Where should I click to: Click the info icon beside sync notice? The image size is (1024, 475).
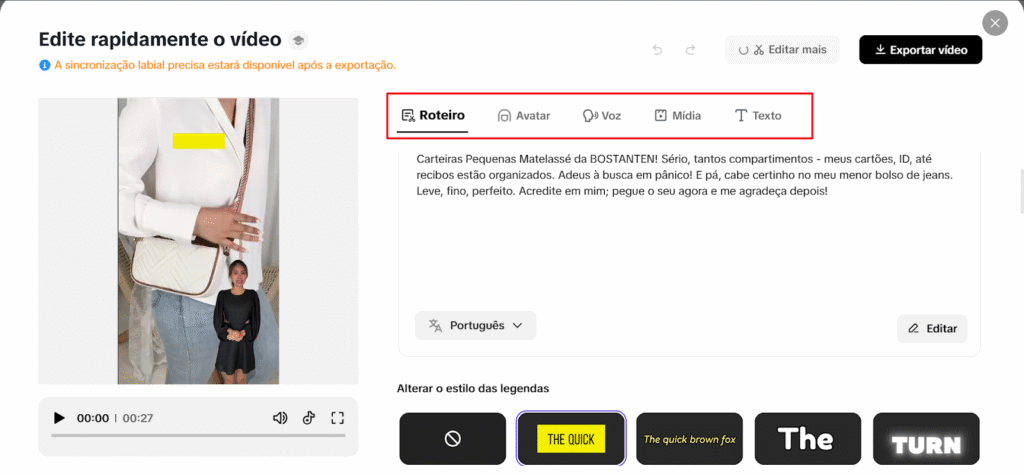tap(44, 65)
